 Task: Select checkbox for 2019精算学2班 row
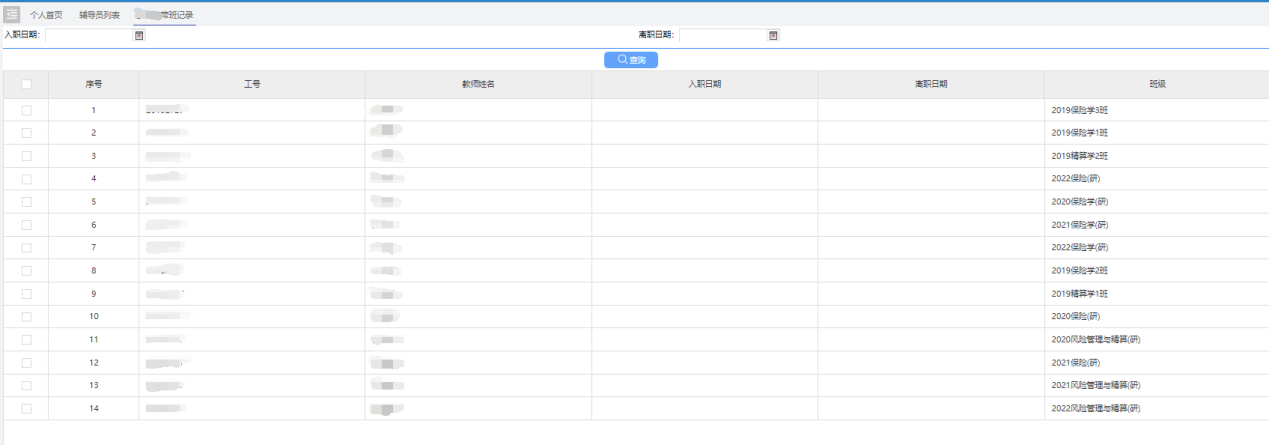pyautogui.click(x=26, y=156)
